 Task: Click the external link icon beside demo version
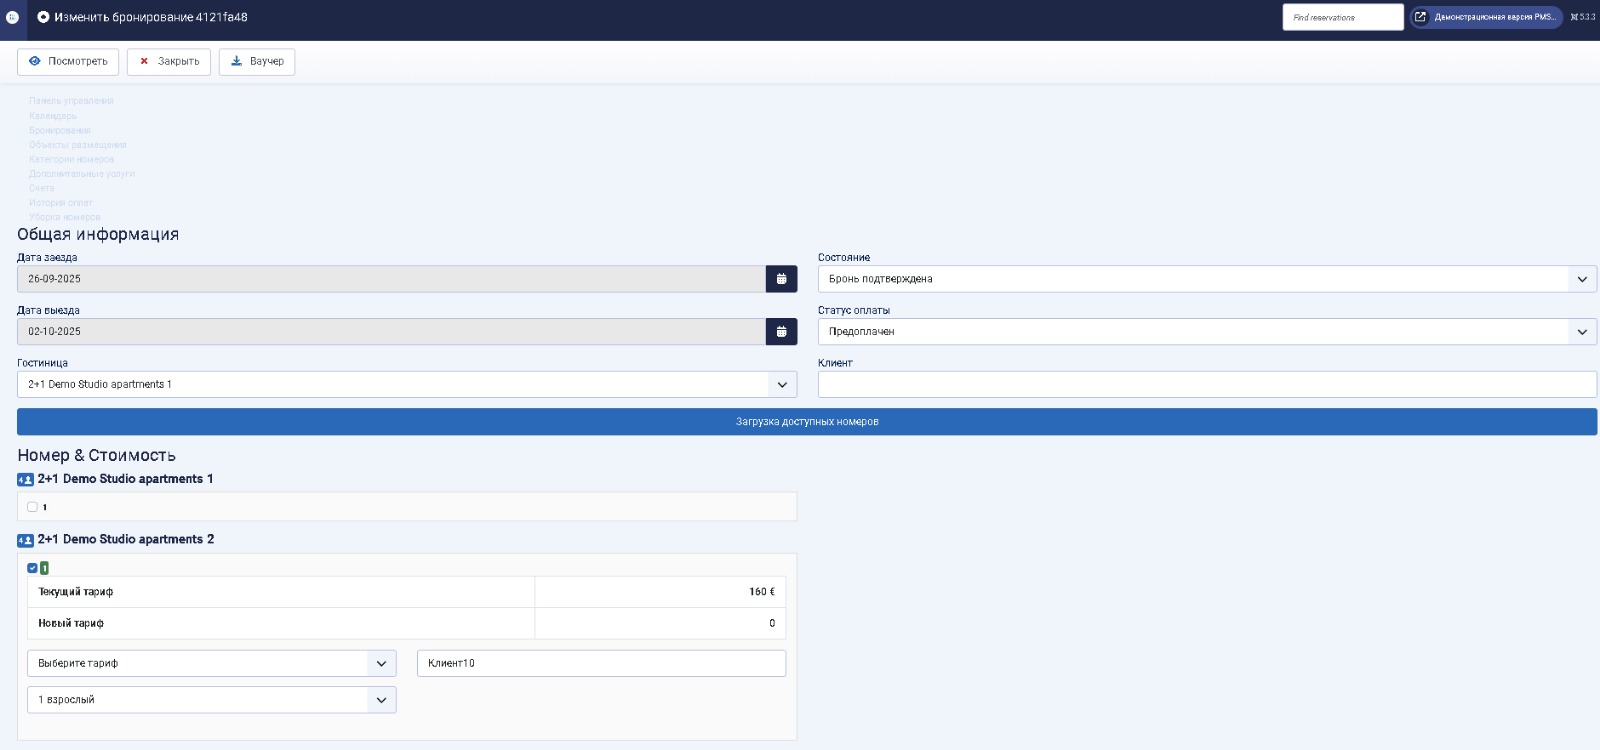1420,17
